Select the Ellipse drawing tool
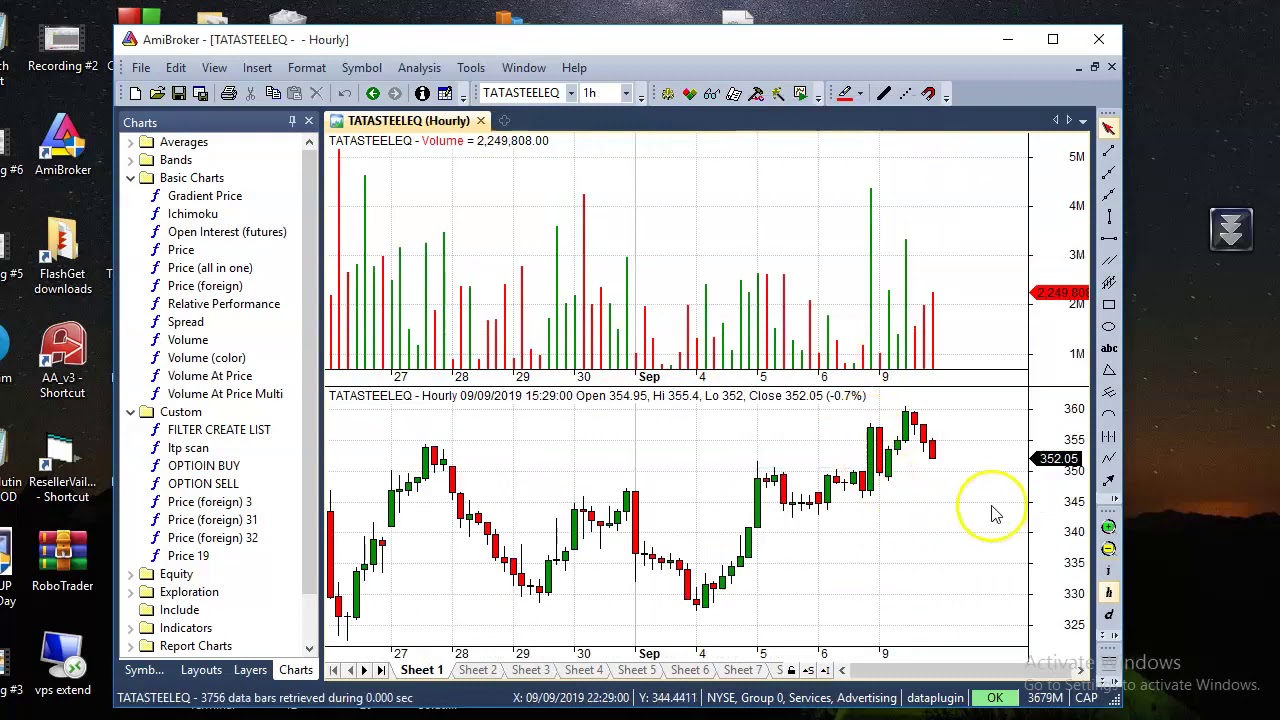The width and height of the screenshot is (1280, 720). pyautogui.click(x=1109, y=326)
